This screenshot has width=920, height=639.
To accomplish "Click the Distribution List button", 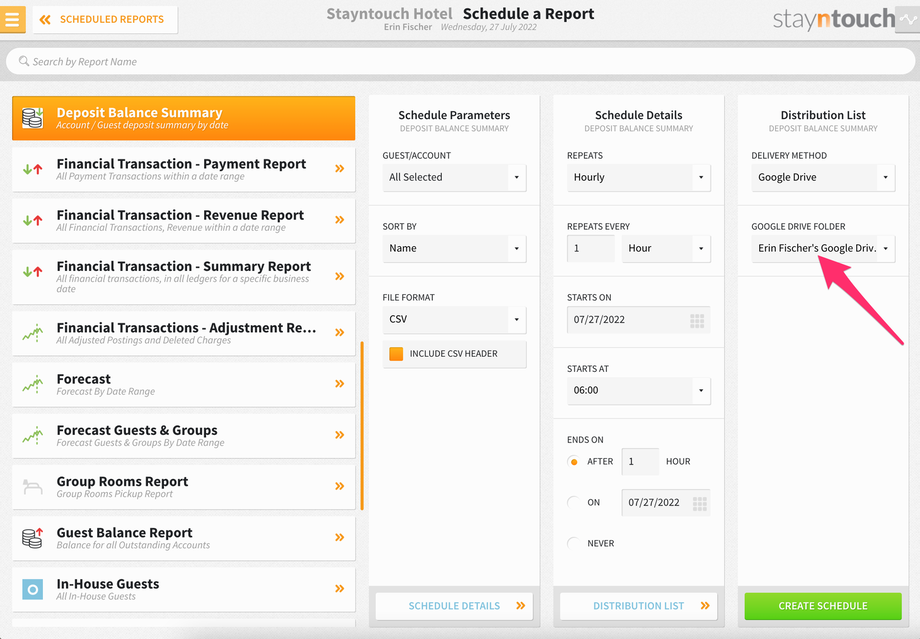I will (x=638, y=606).
